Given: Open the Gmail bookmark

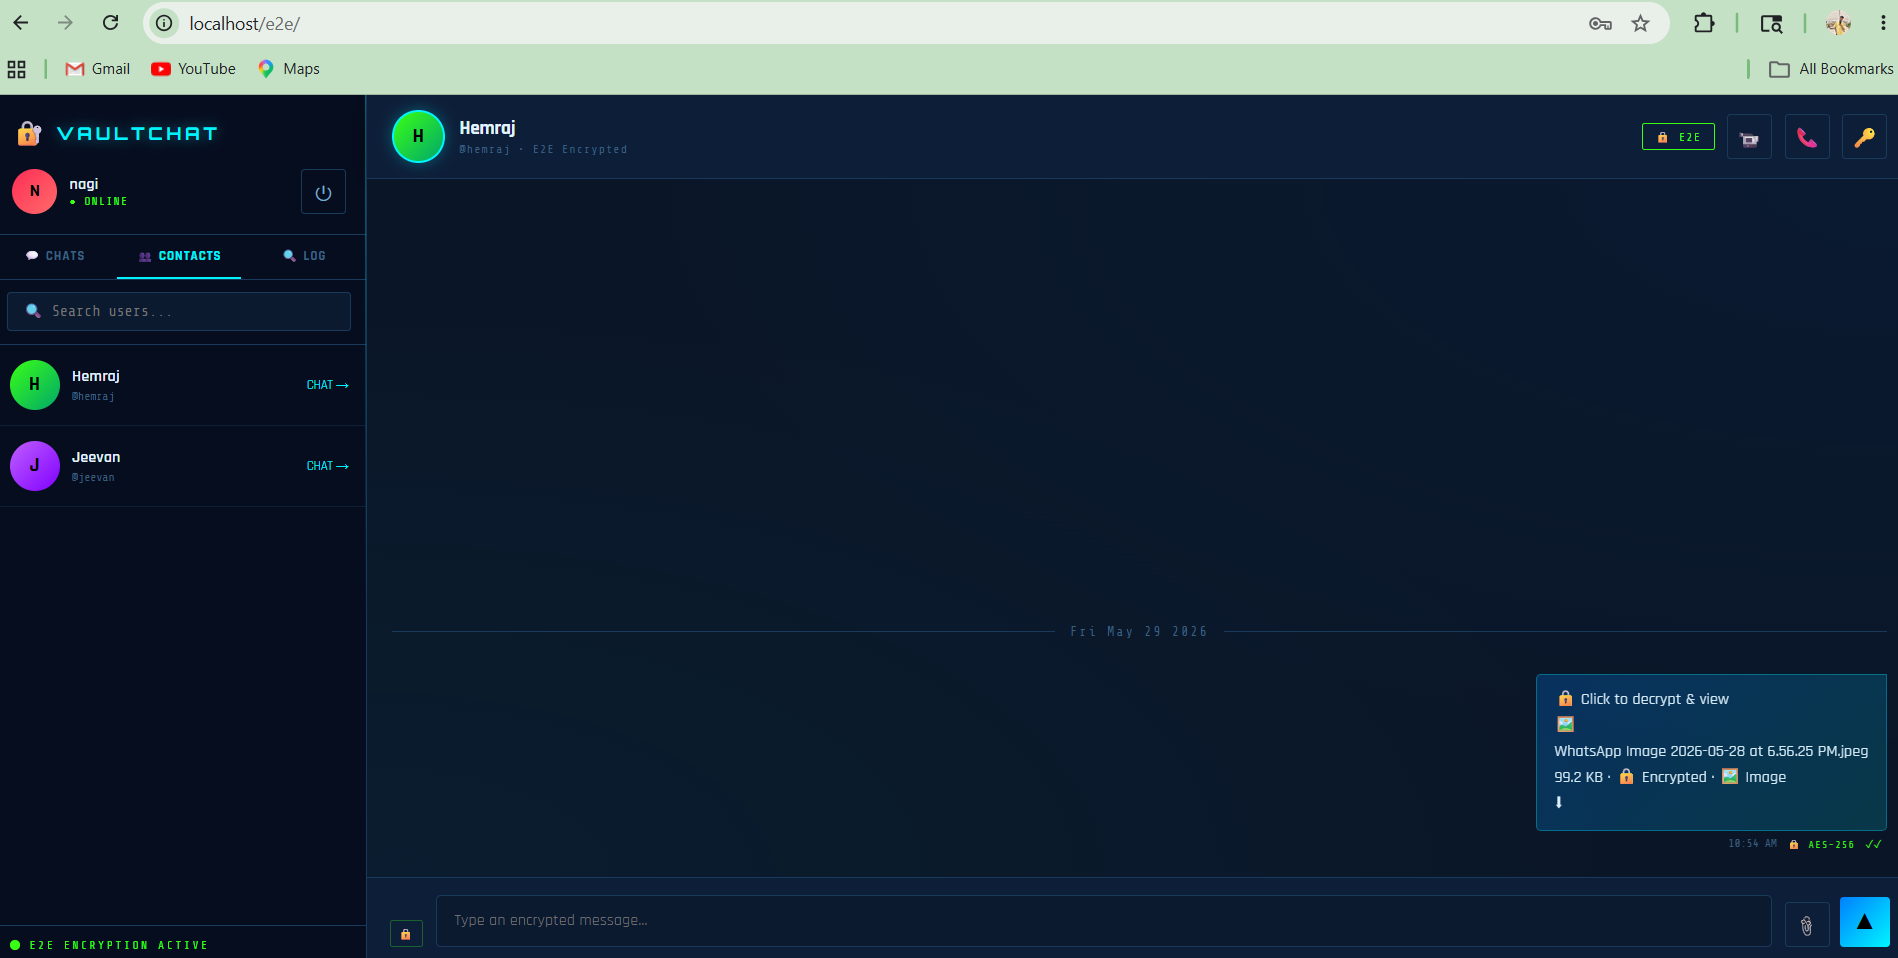Looking at the screenshot, I should point(98,69).
